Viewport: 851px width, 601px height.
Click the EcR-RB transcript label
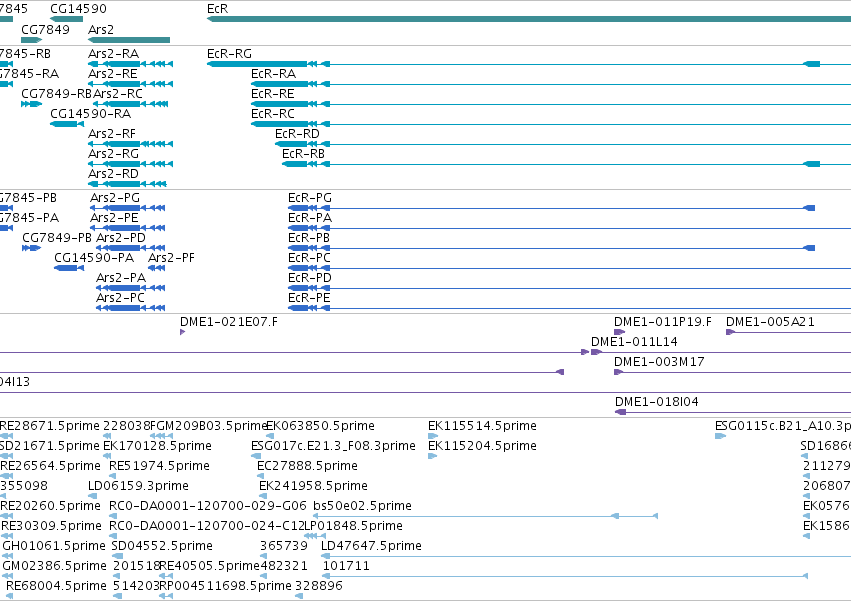303,154
